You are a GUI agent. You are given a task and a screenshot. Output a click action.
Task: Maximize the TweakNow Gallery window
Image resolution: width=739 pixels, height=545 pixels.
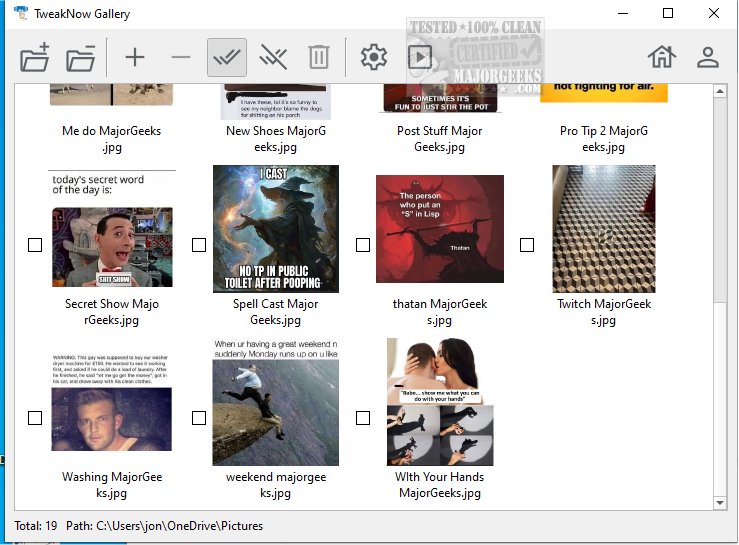[x=668, y=13]
